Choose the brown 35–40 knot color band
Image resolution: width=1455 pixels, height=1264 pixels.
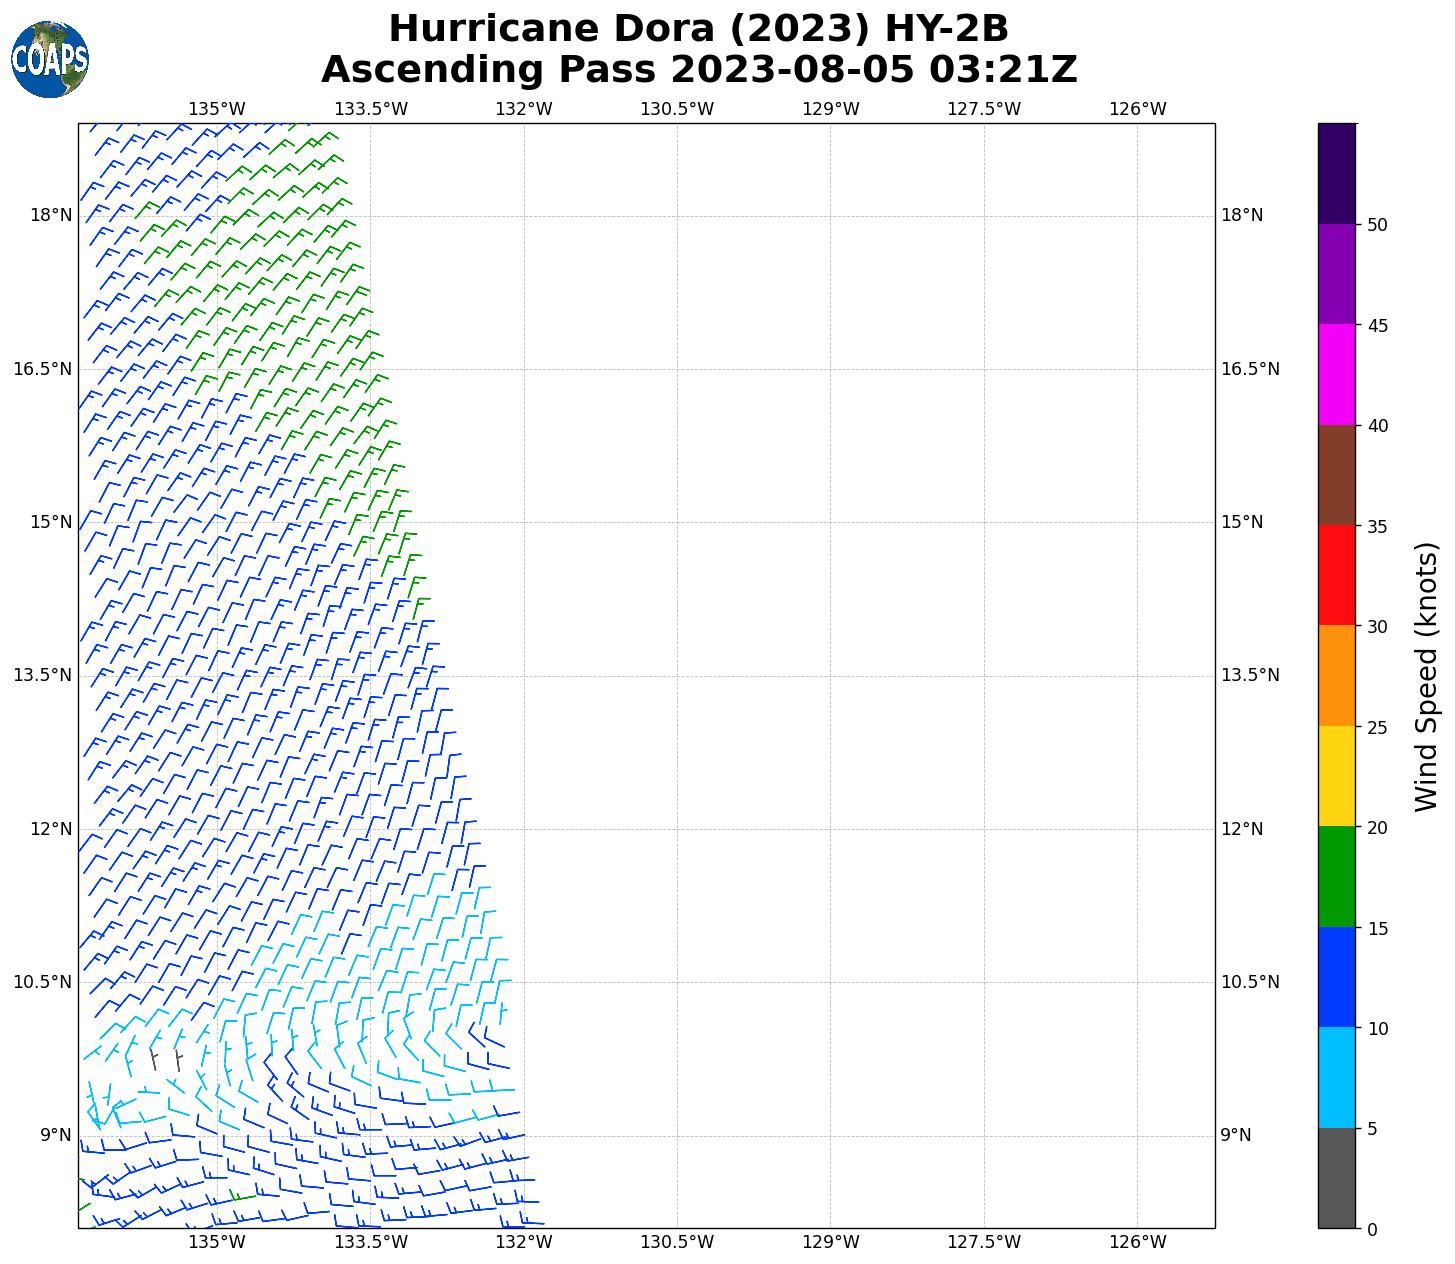pyautogui.click(x=1336, y=475)
